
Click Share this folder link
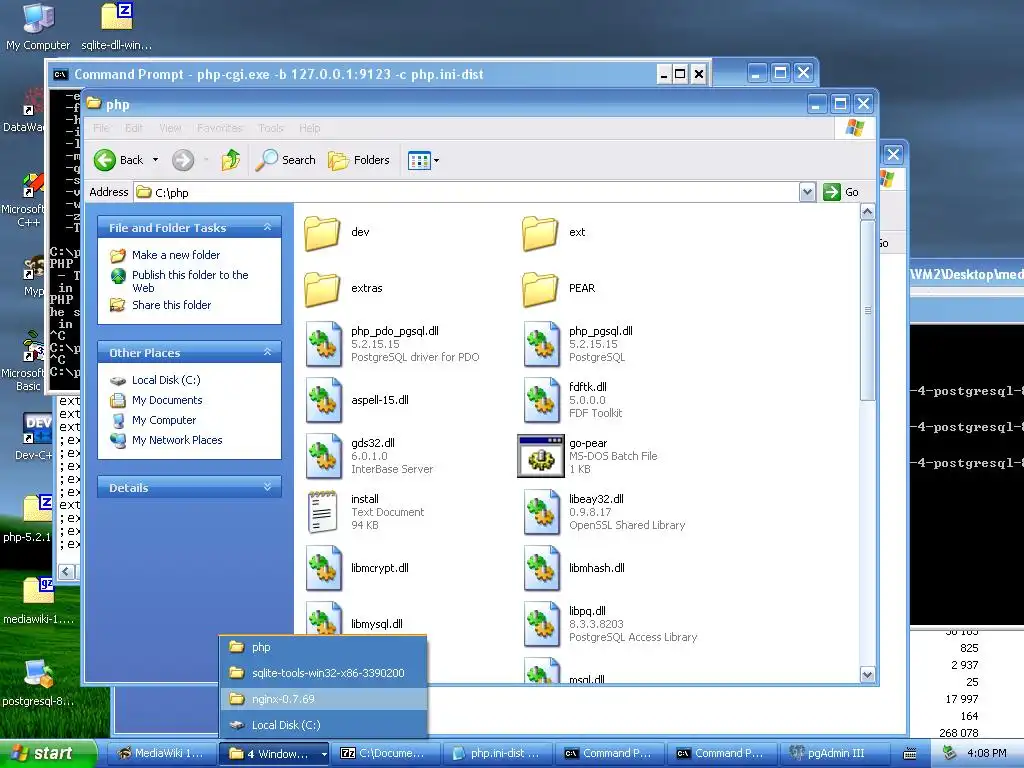point(171,305)
